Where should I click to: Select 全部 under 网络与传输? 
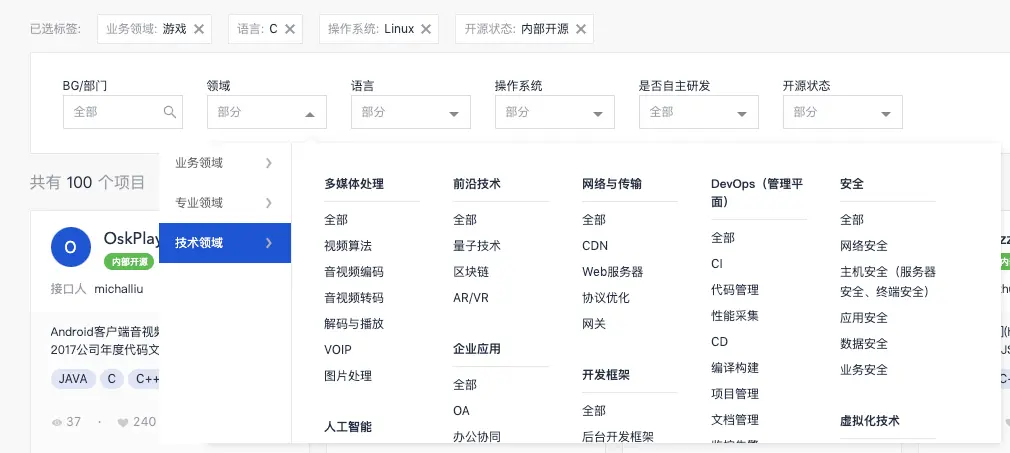click(x=594, y=220)
